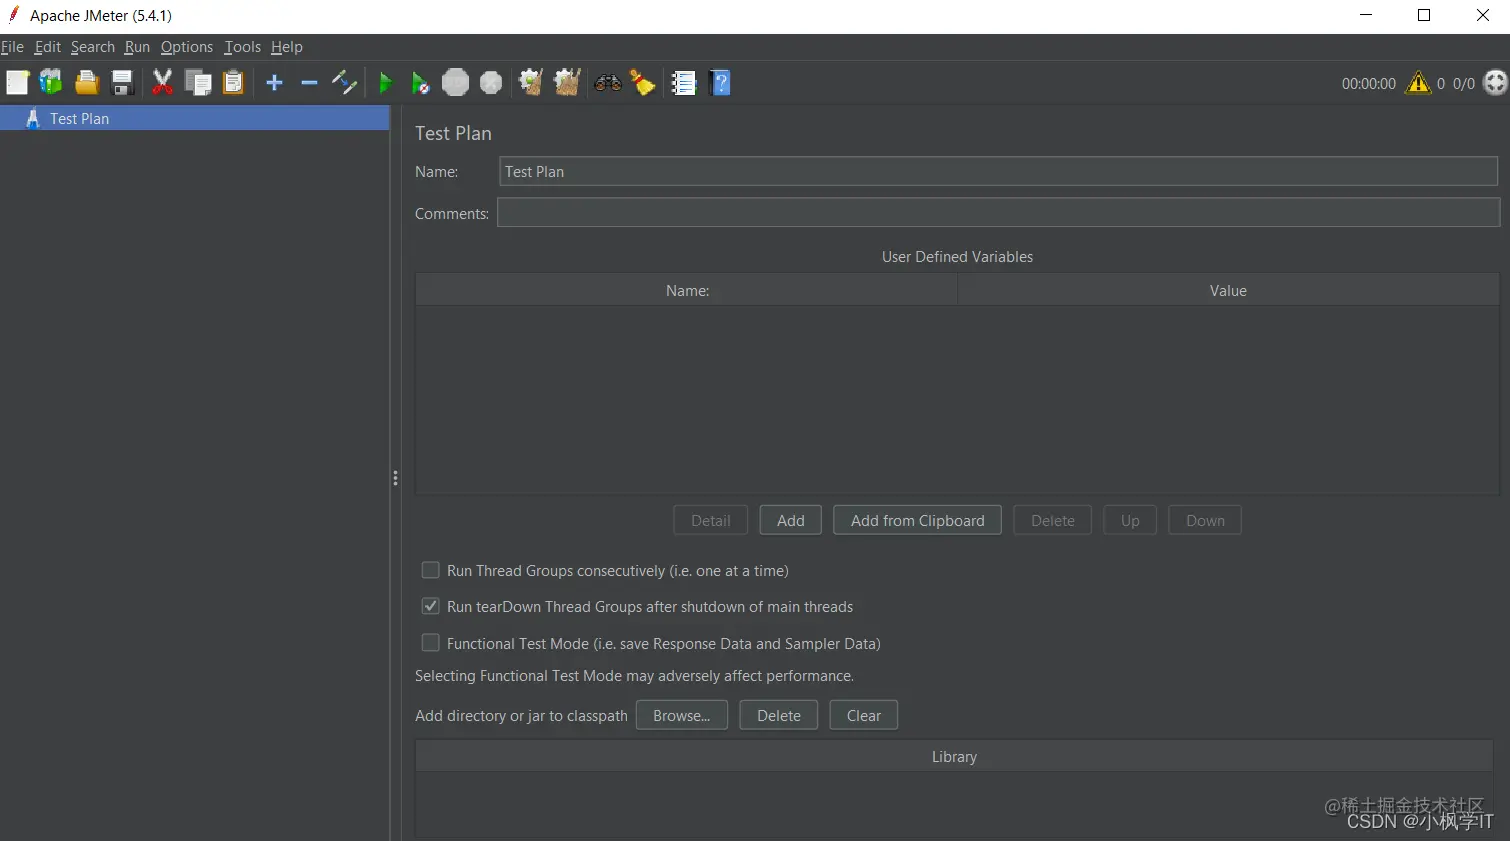
Task: Click the Toggle enable/disable icon
Action: tap(344, 83)
